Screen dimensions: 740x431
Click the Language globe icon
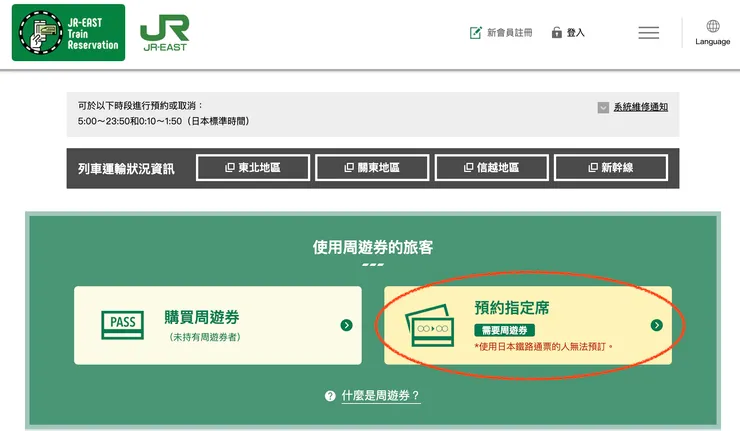pyautogui.click(x=713, y=26)
